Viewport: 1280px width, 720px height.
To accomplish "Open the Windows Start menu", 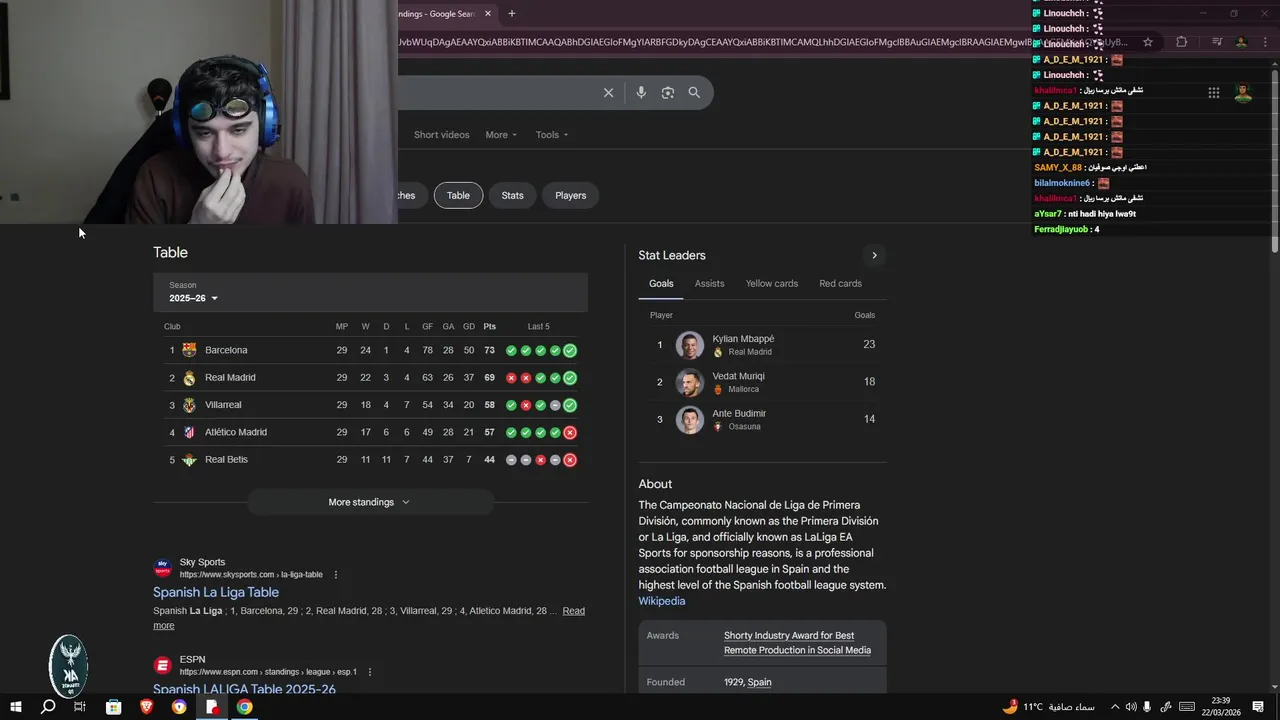I will [15, 707].
